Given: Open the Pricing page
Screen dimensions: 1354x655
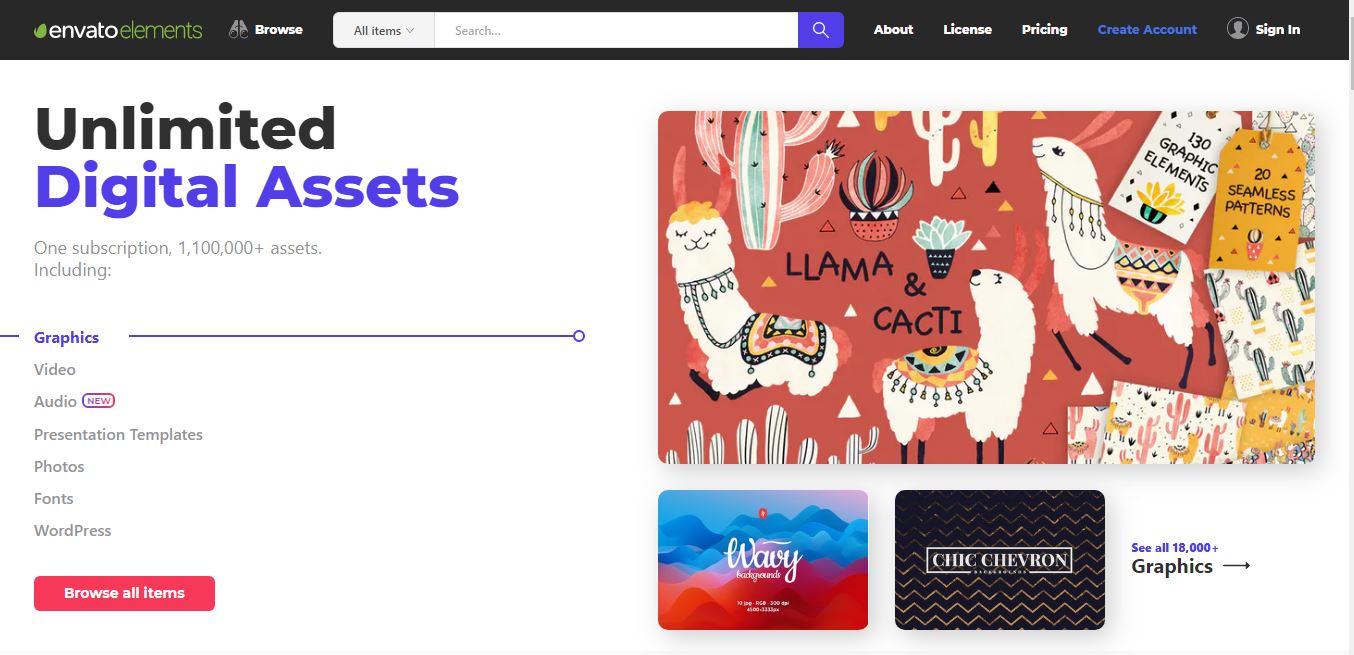Looking at the screenshot, I should point(1044,29).
